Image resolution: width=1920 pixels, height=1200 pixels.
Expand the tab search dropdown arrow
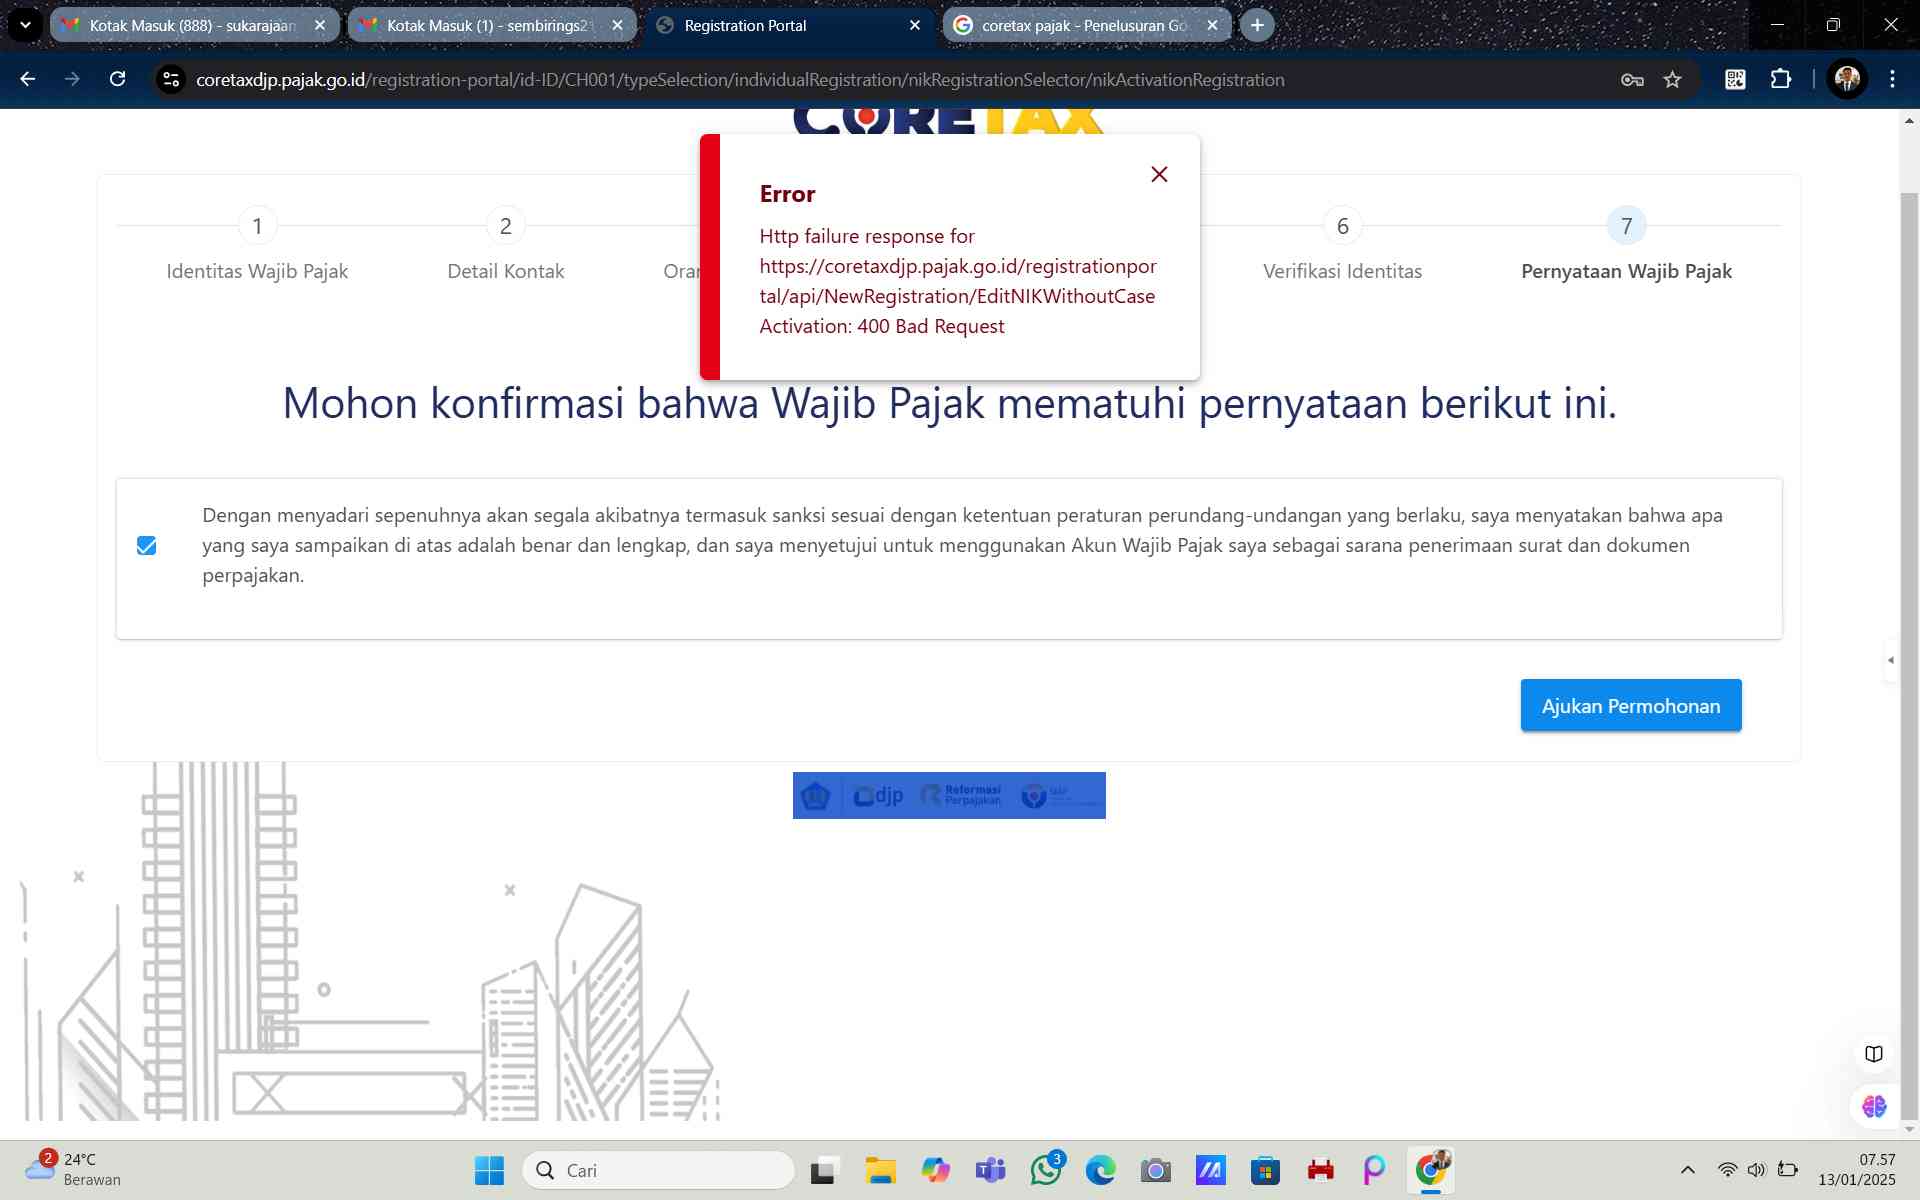(25, 26)
